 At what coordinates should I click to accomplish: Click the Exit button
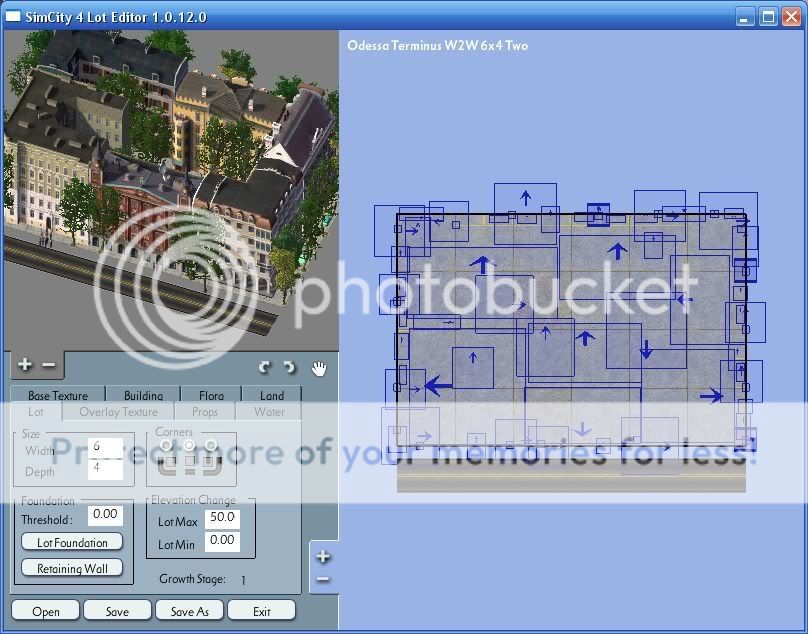click(x=261, y=611)
